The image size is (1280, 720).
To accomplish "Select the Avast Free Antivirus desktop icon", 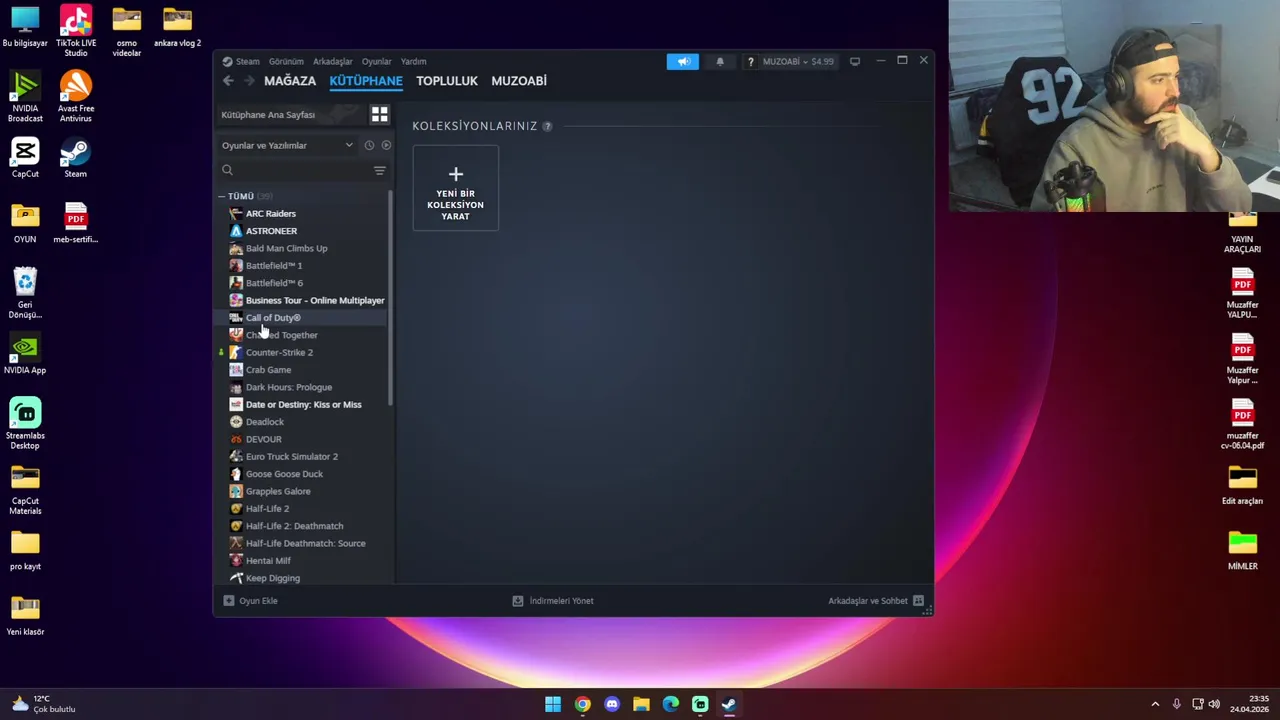I will click(x=76, y=97).
